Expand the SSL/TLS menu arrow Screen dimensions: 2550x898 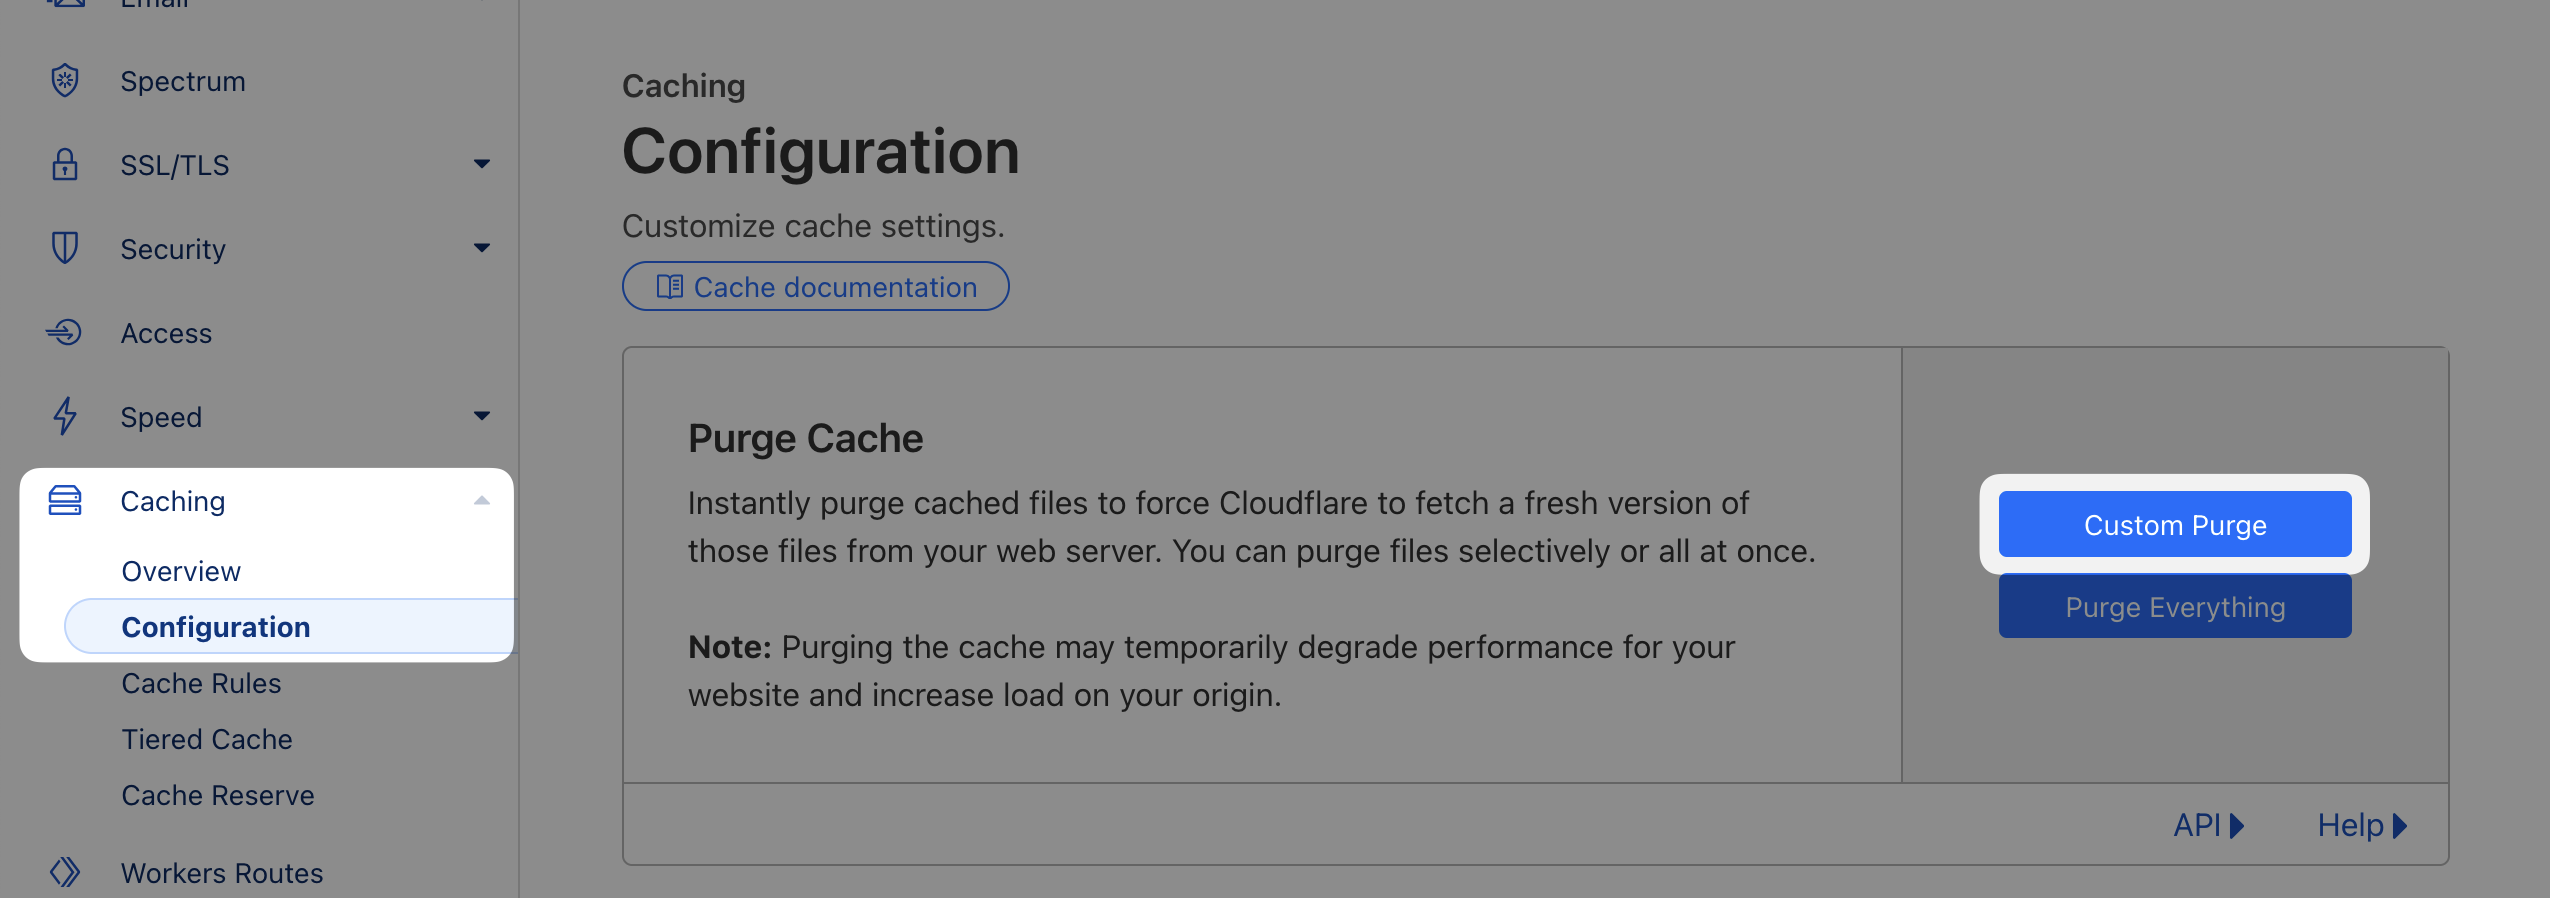coord(482,164)
